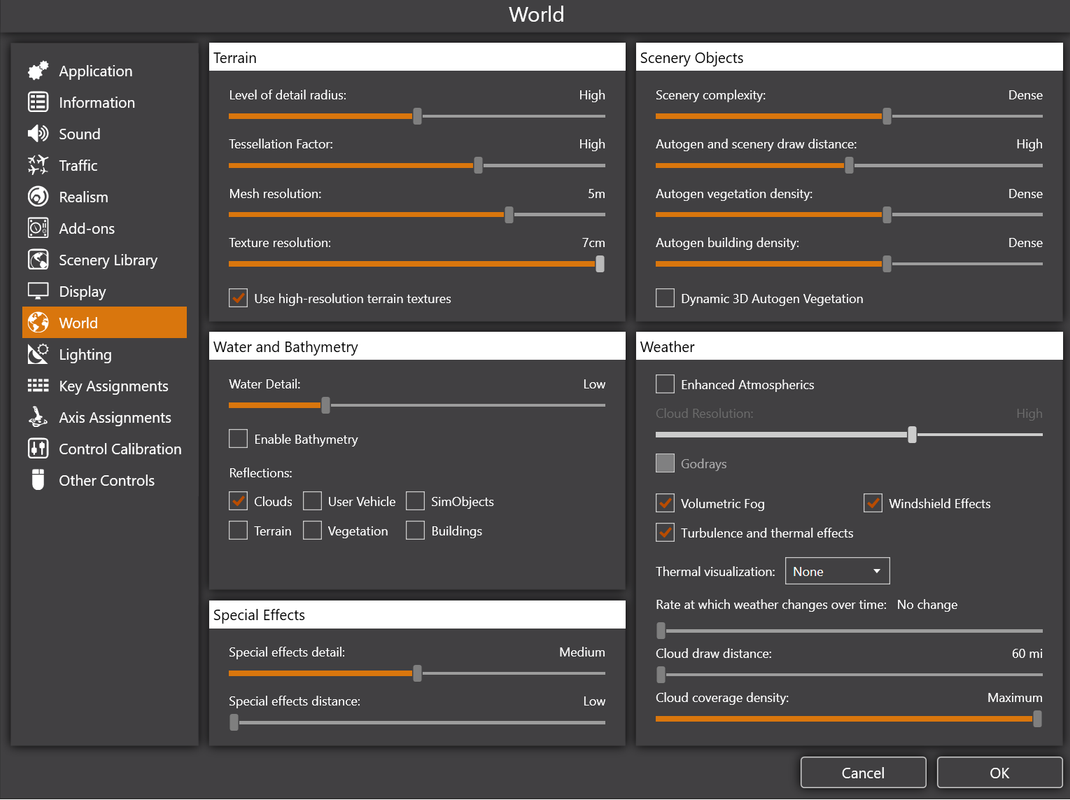Viewport: 1070px width, 800px height.
Task: Click the Cancel button
Action: click(x=863, y=773)
